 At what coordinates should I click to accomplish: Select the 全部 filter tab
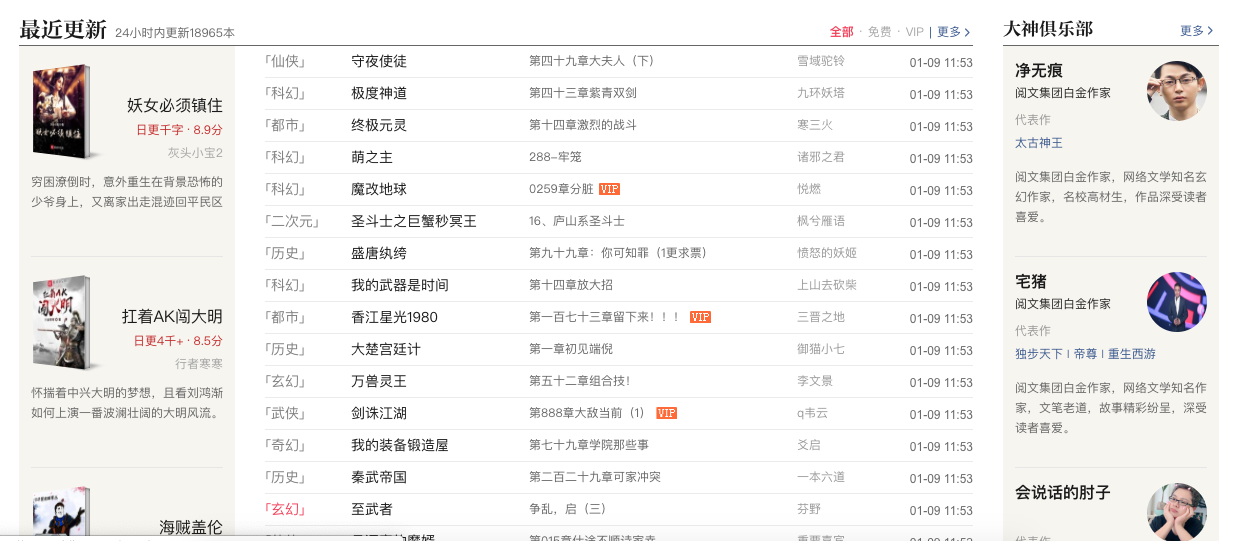(841, 32)
